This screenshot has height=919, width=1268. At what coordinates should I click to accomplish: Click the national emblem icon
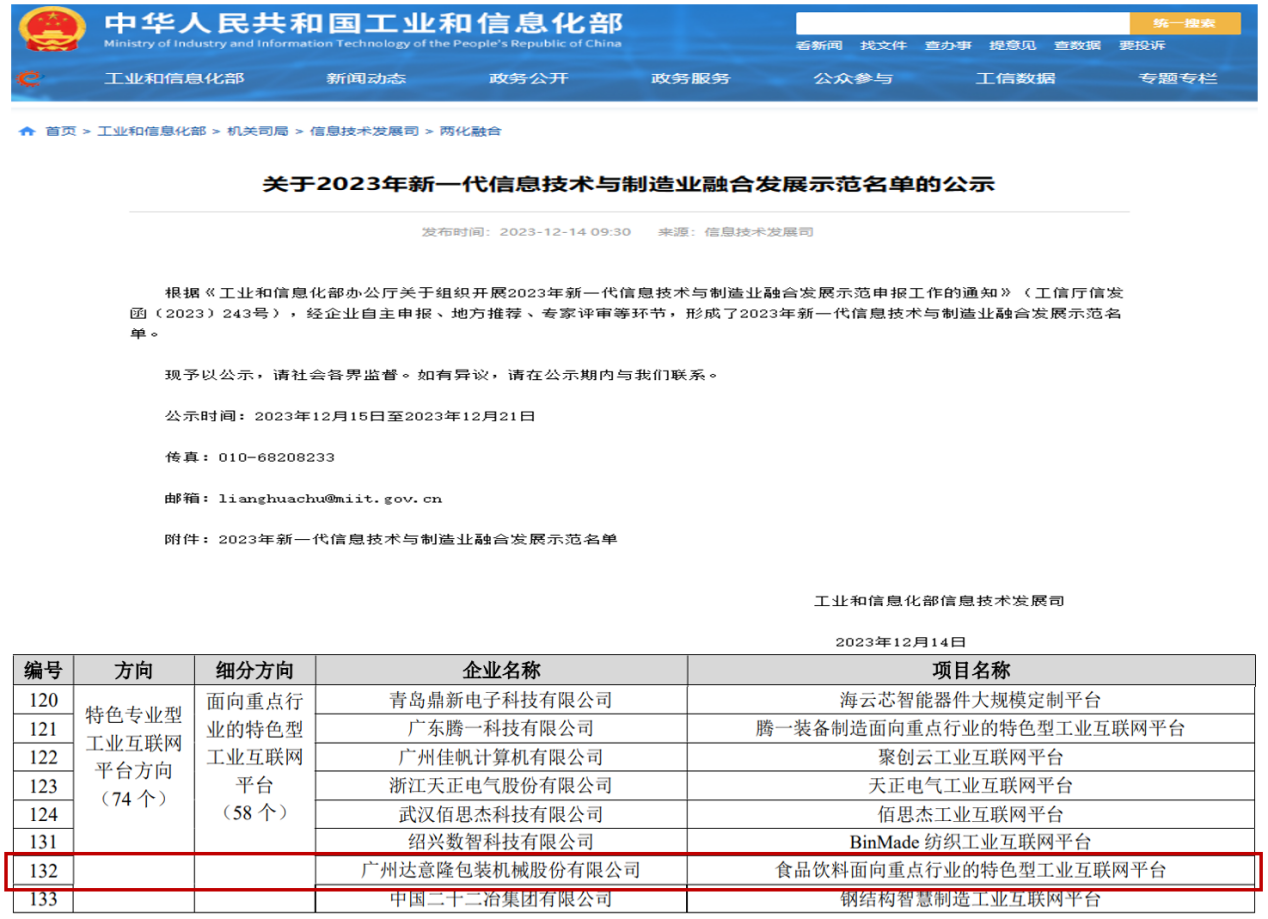pyautogui.click(x=49, y=26)
